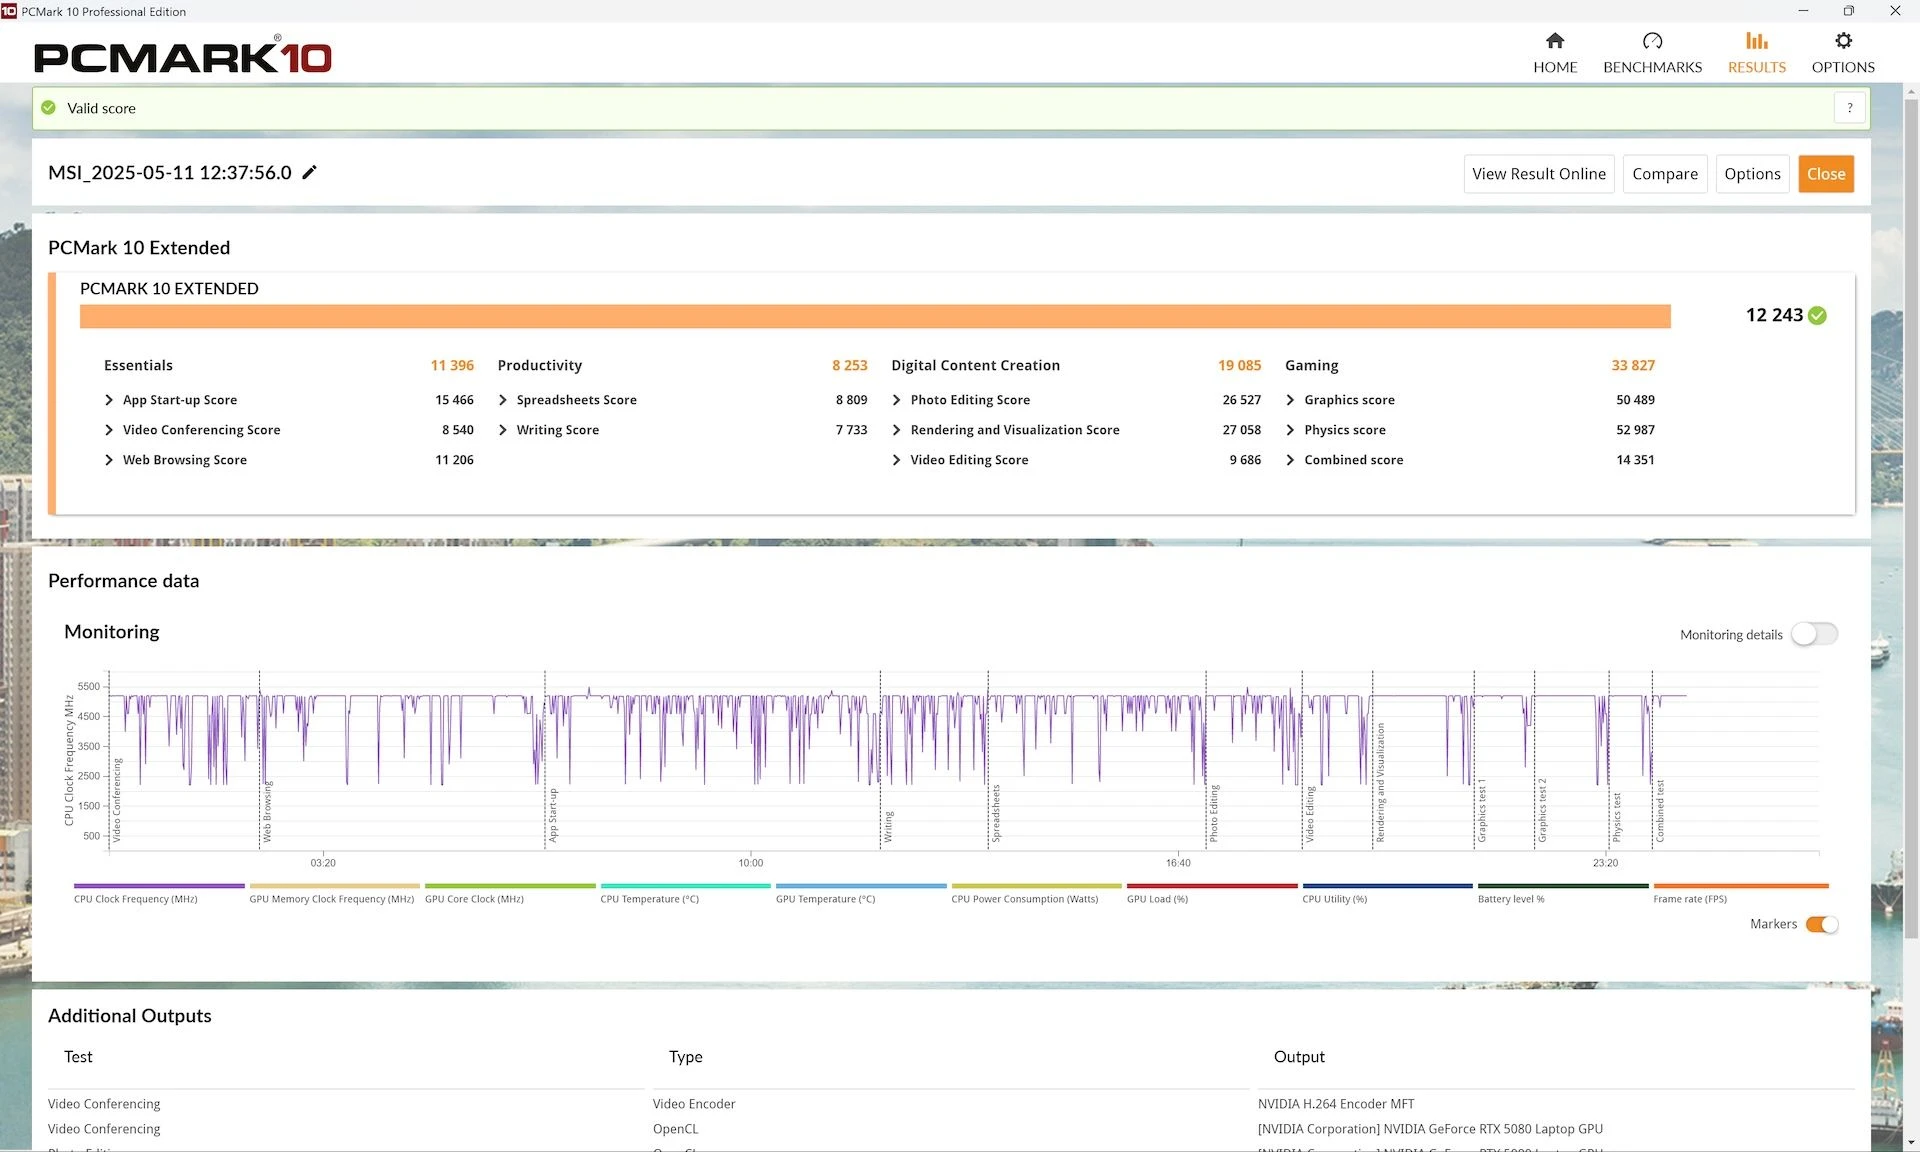Image resolution: width=1920 pixels, height=1152 pixels.
Task: Expand Writing Score
Action: pyautogui.click(x=503, y=430)
